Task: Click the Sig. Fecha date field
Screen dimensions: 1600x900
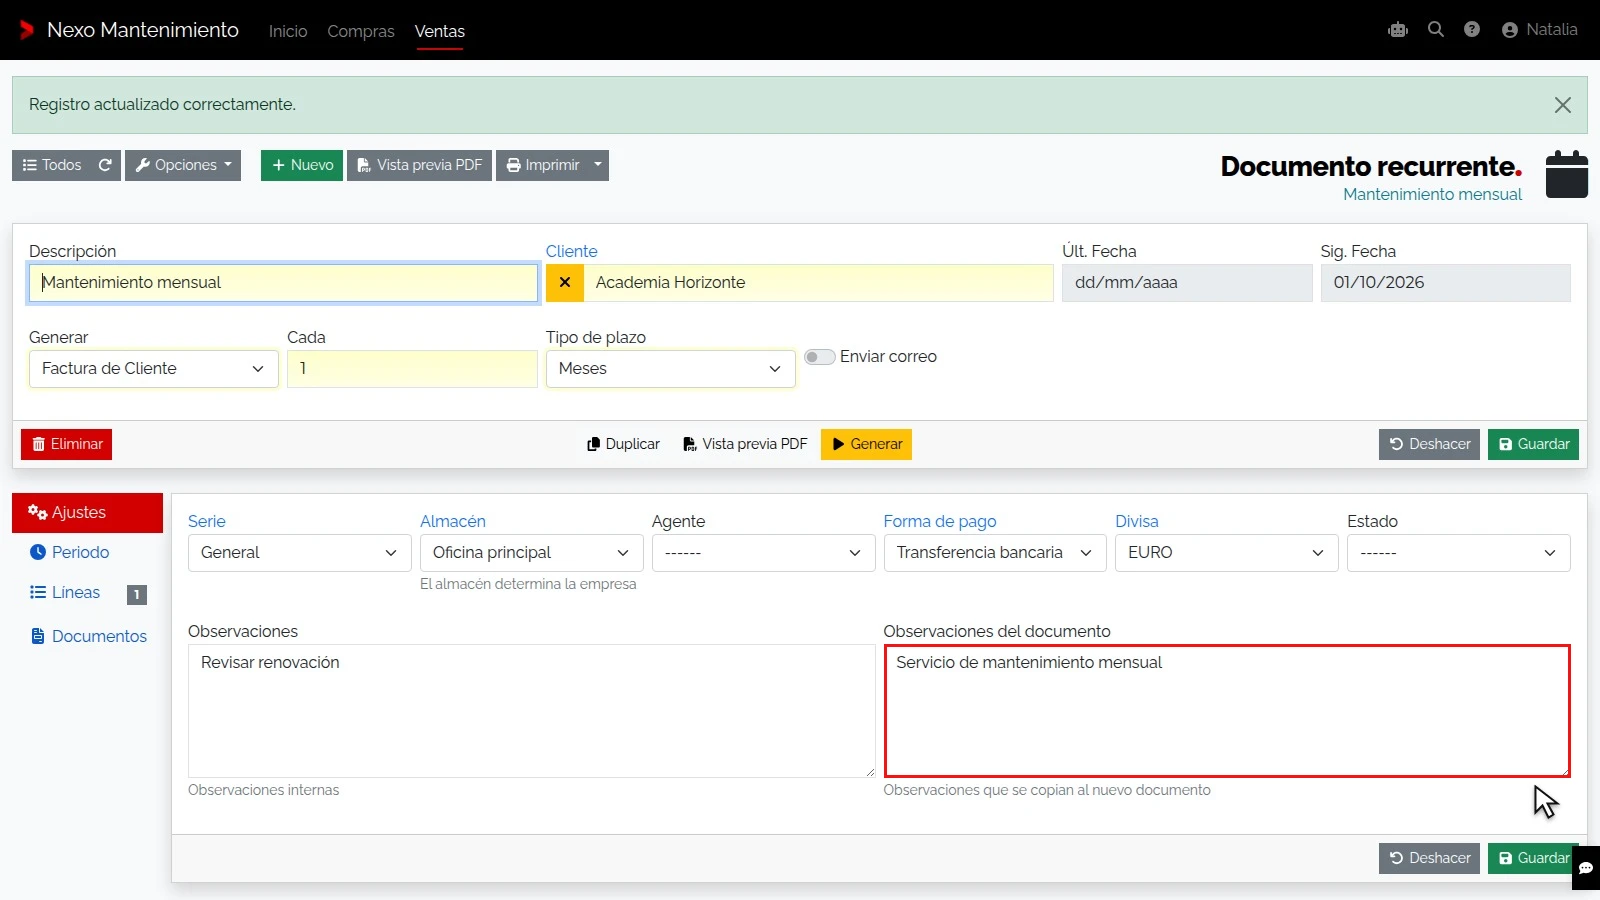Action: (1446, 283)
